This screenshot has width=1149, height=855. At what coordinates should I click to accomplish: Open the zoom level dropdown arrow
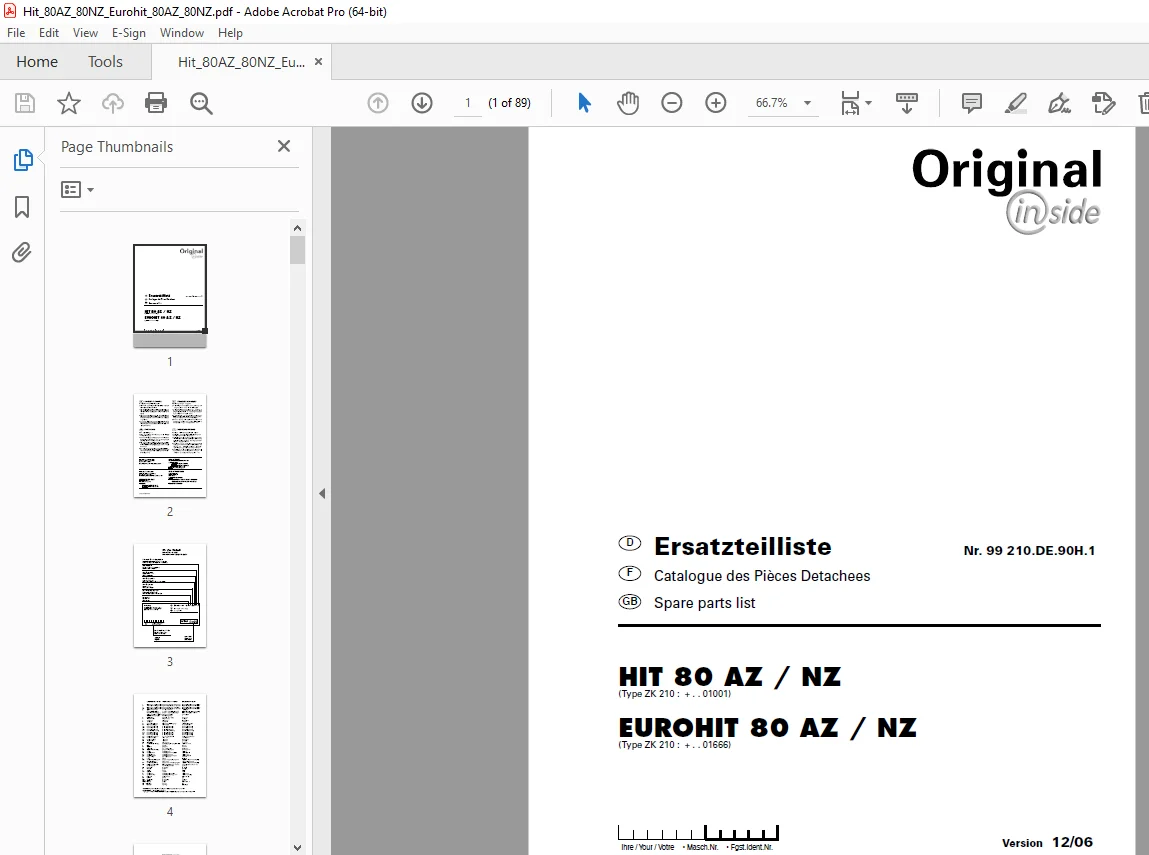808,103
